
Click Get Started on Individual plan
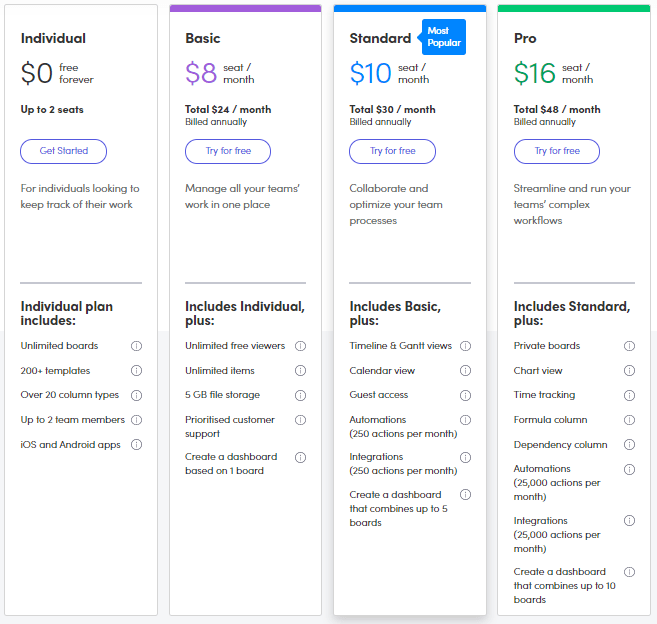point(64,151)
